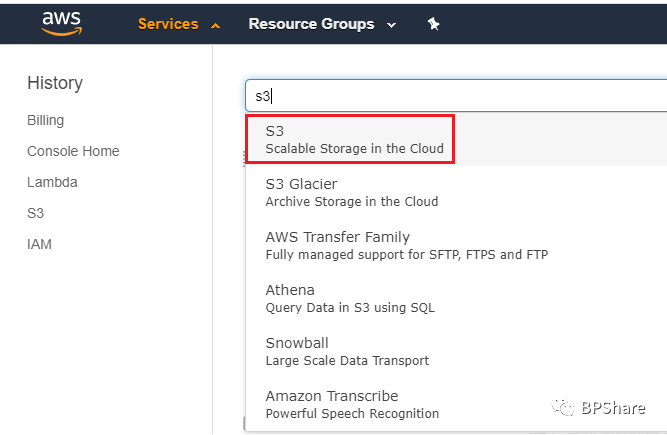Collapse the Services menu using its orange caret
The width and height of the screenshot is (667, 435).
[x=216, y=25]
